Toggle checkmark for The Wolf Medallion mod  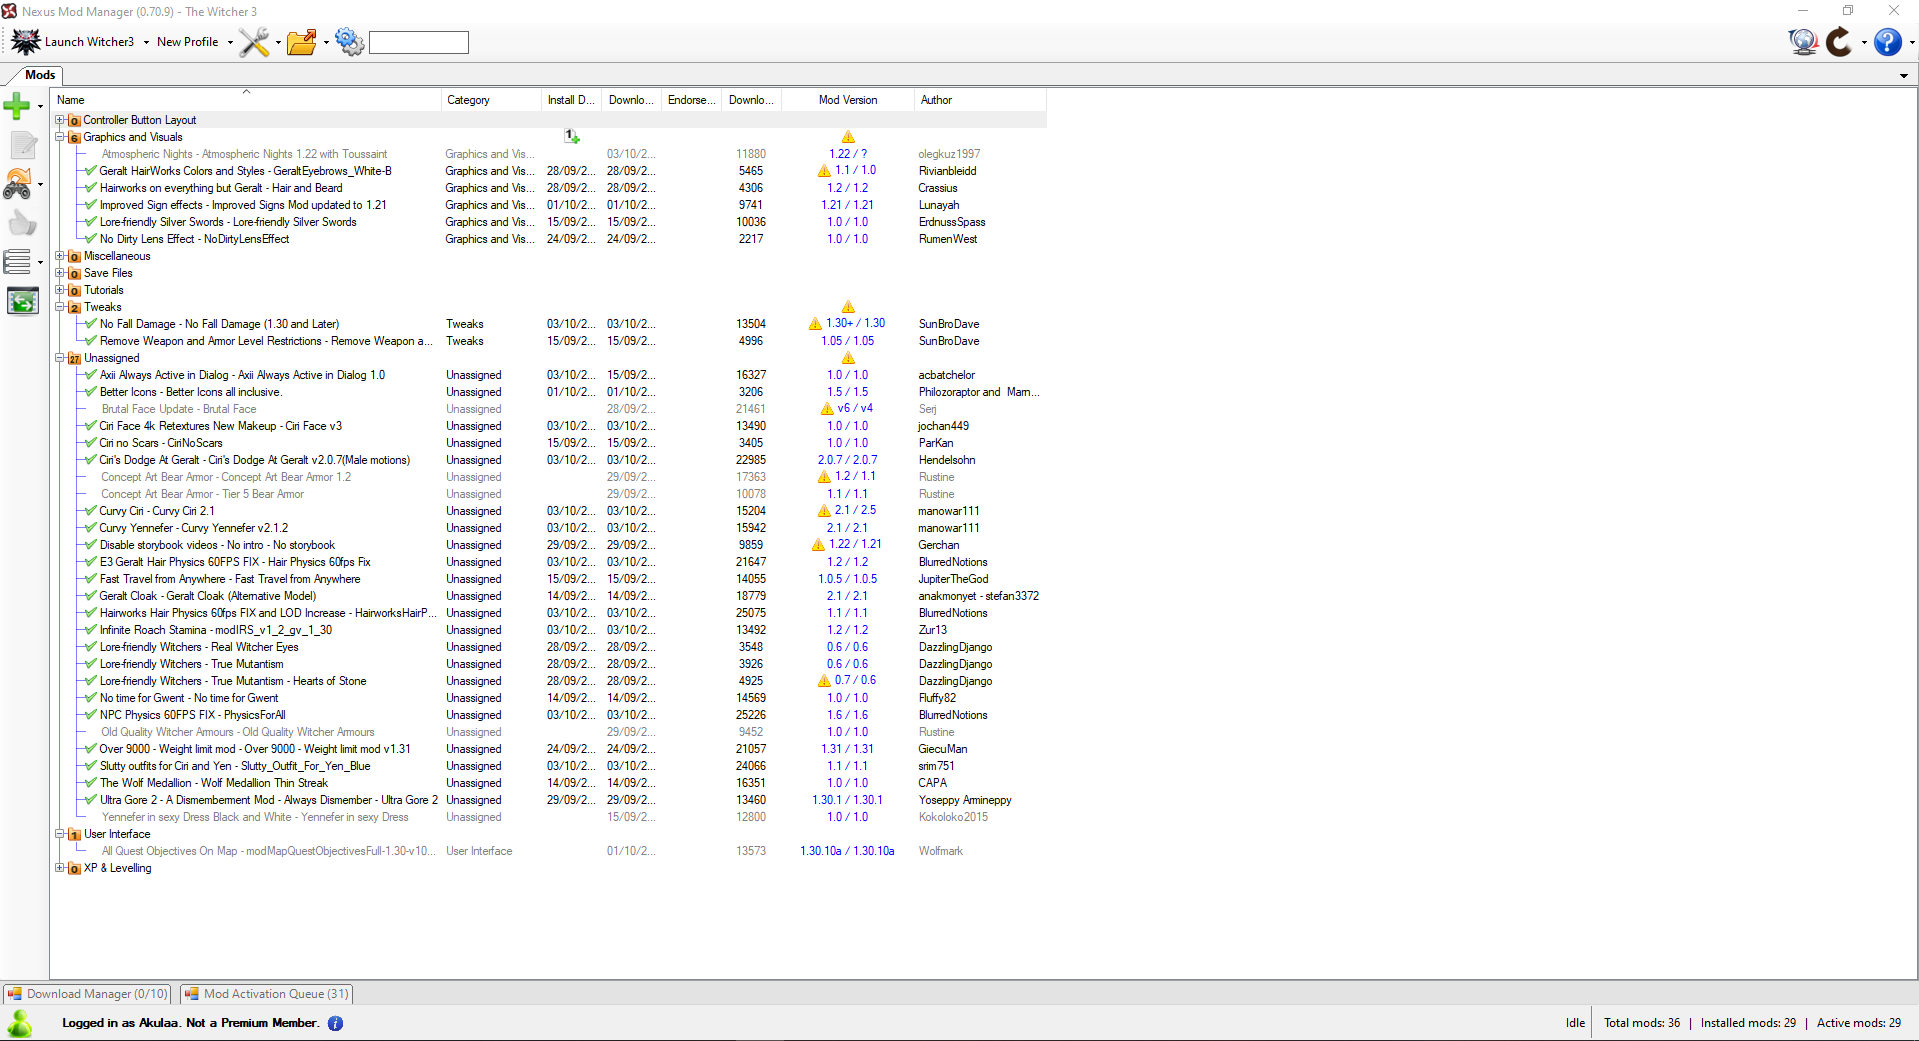pos(91,783)
